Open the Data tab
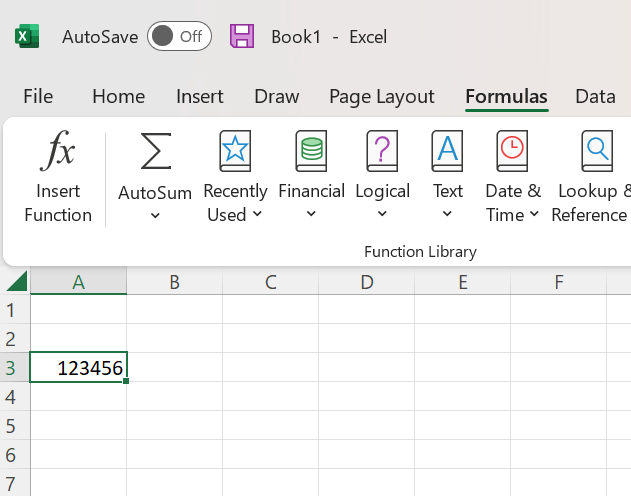Image resolution: width=631 pixels, height=496 pixels. [595, 97]
